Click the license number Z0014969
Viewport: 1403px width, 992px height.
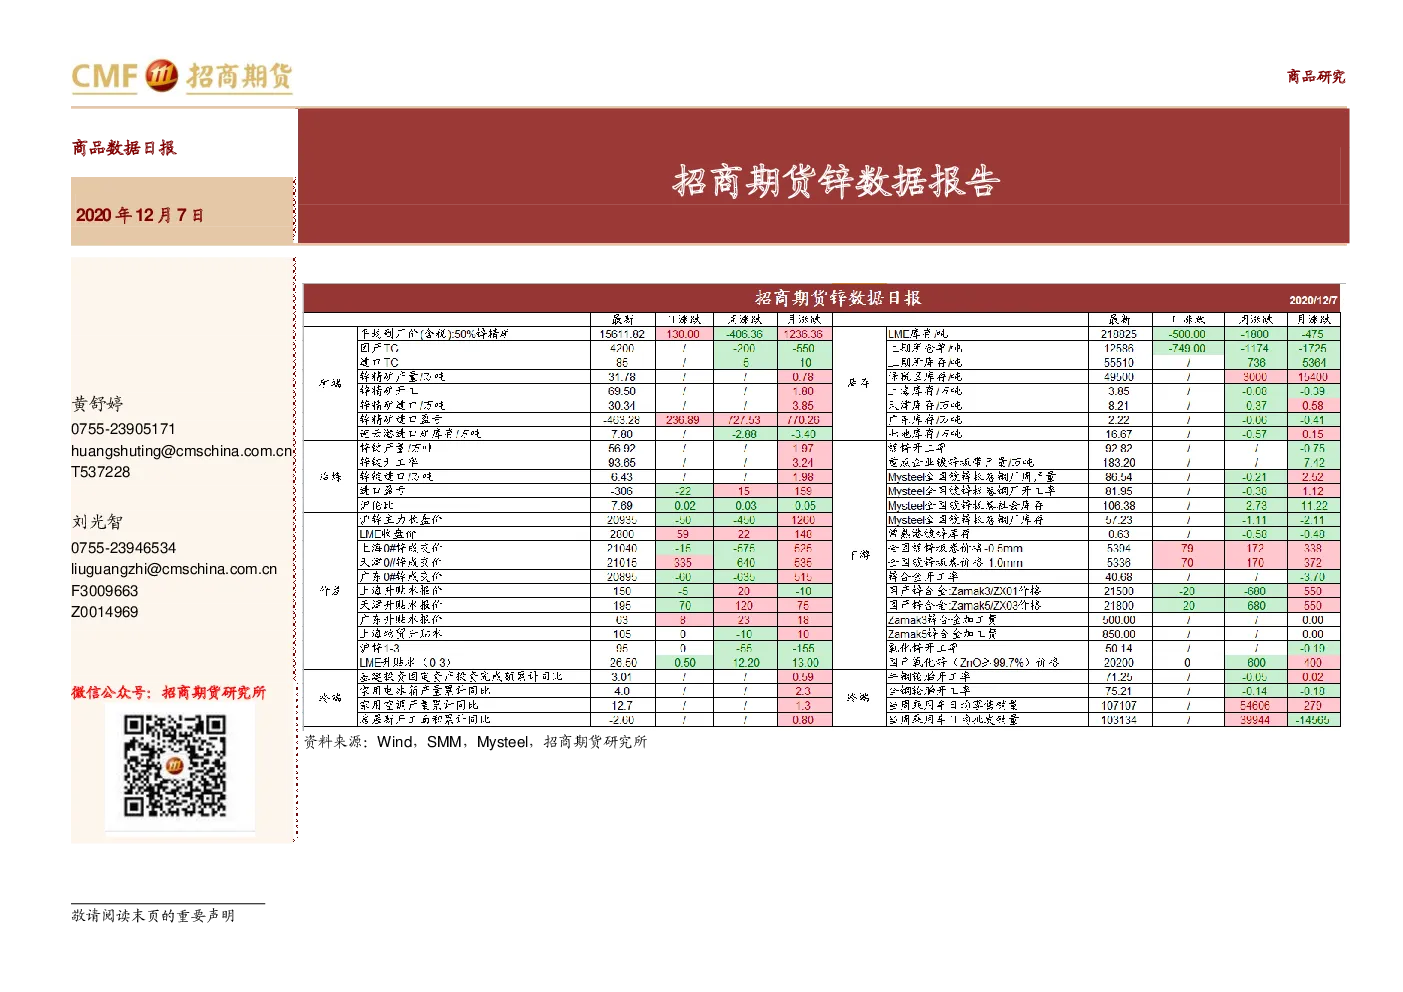(x=105, y=612)
